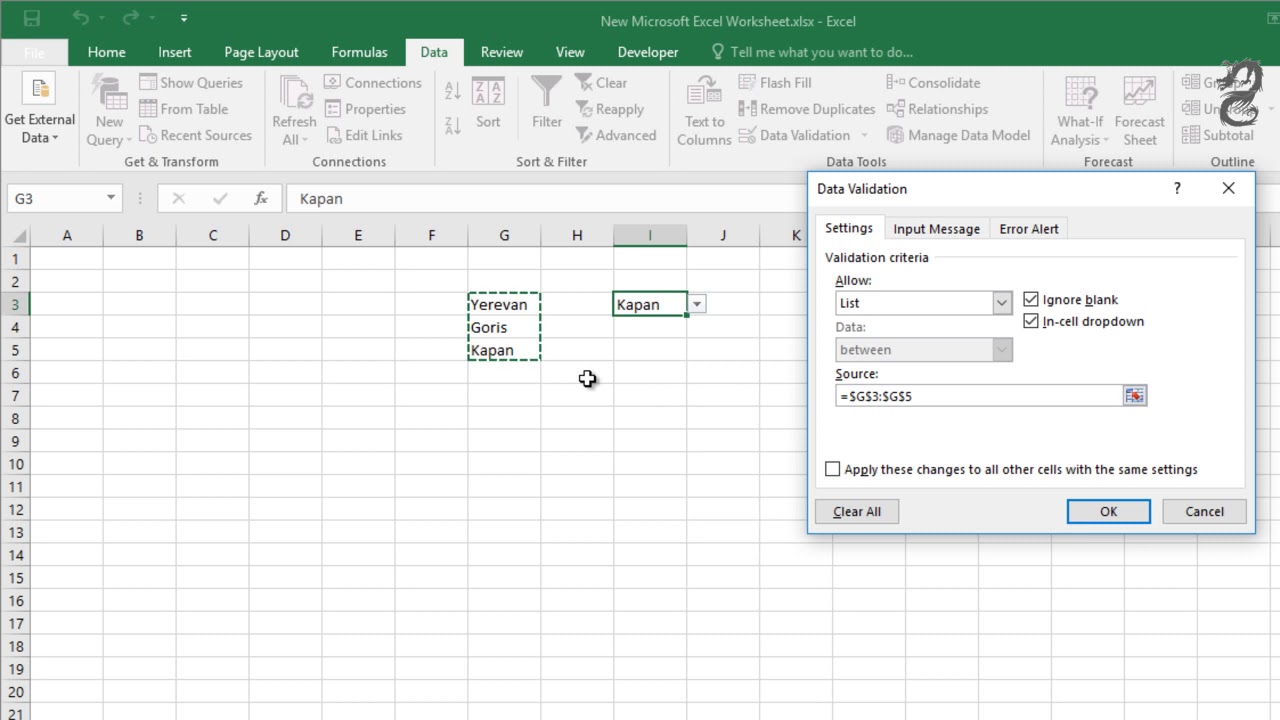The image size is (1280, 720).
Task: Click the Undo arrow in the Quick Access Toolbar
Action: point(81,18)
